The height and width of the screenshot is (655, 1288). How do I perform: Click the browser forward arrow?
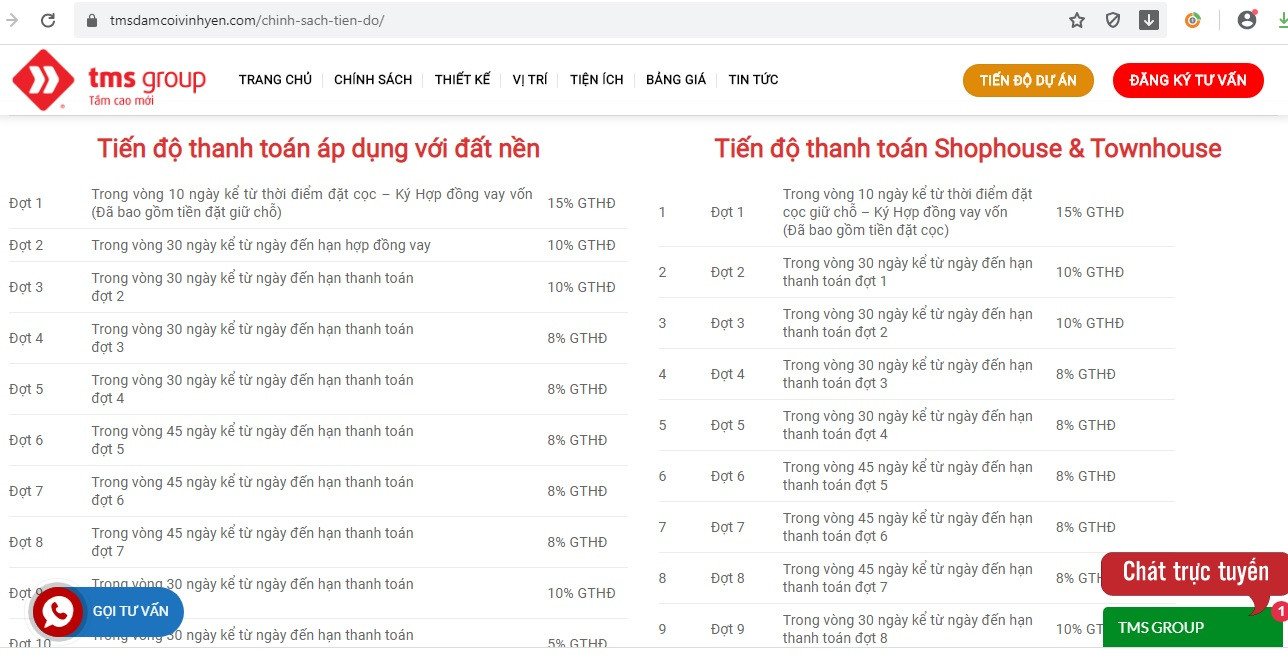[12, 20]
